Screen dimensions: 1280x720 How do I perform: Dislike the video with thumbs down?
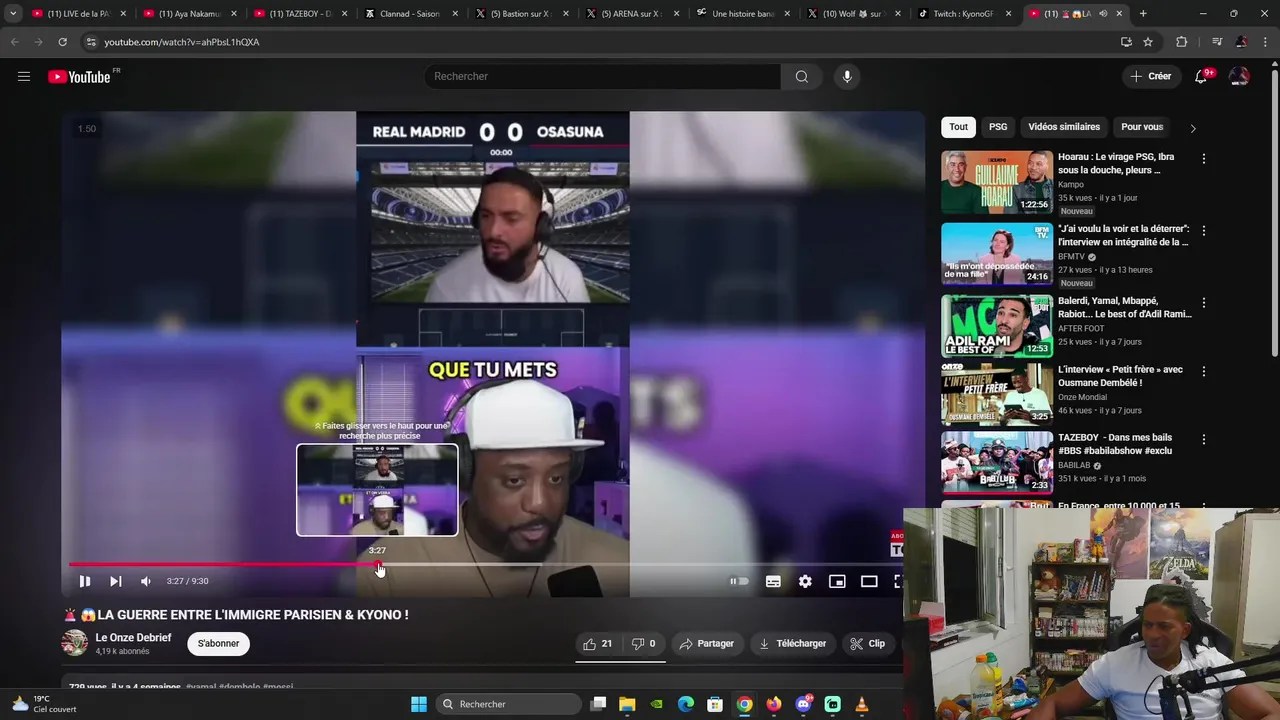pyautogui.click(x=644, y=644)
